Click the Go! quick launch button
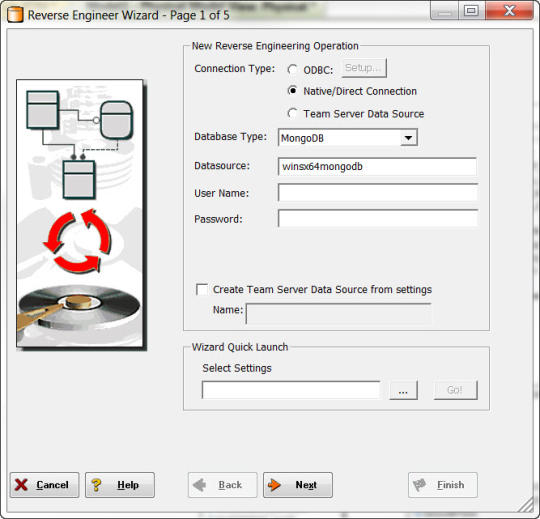 tap(456, 390)
